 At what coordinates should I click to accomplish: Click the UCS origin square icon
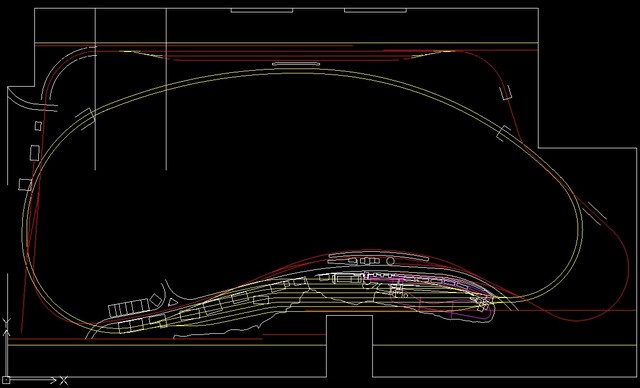coord(7,380)
